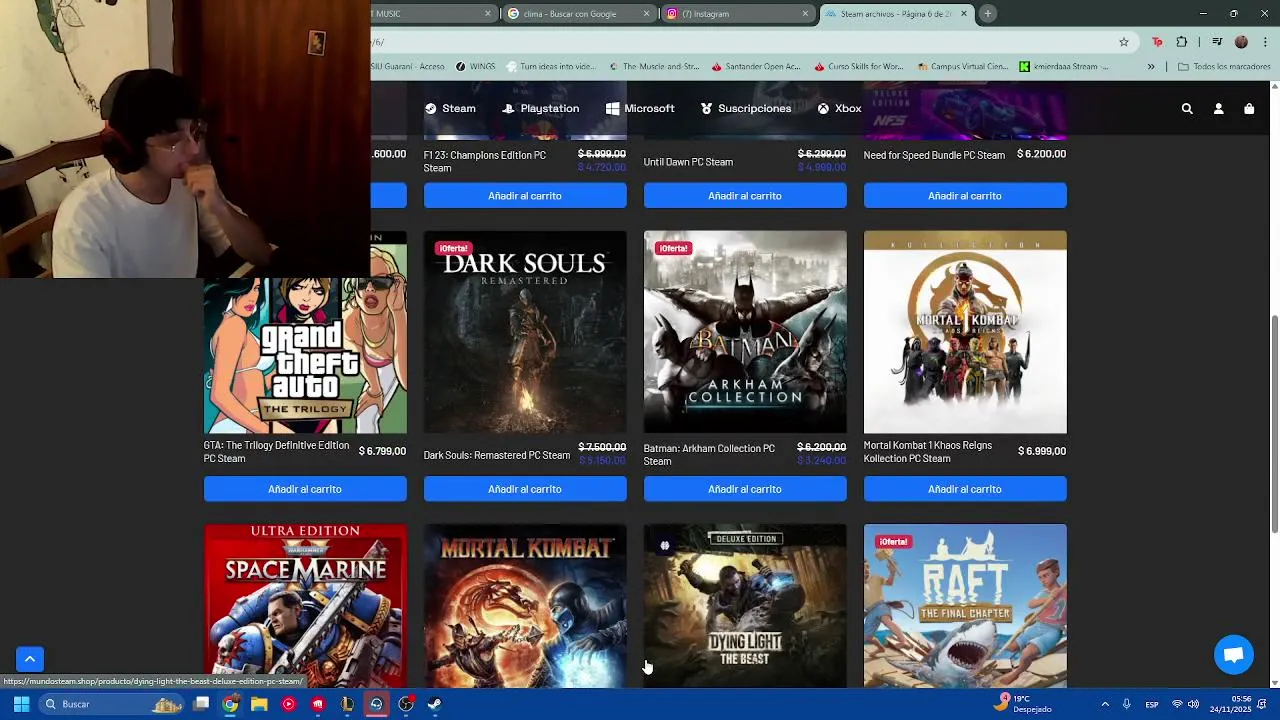This screenshot has height=720, width=1280.
Task: Open Steam from the taskbar
Action: click(x=434, y=704)
